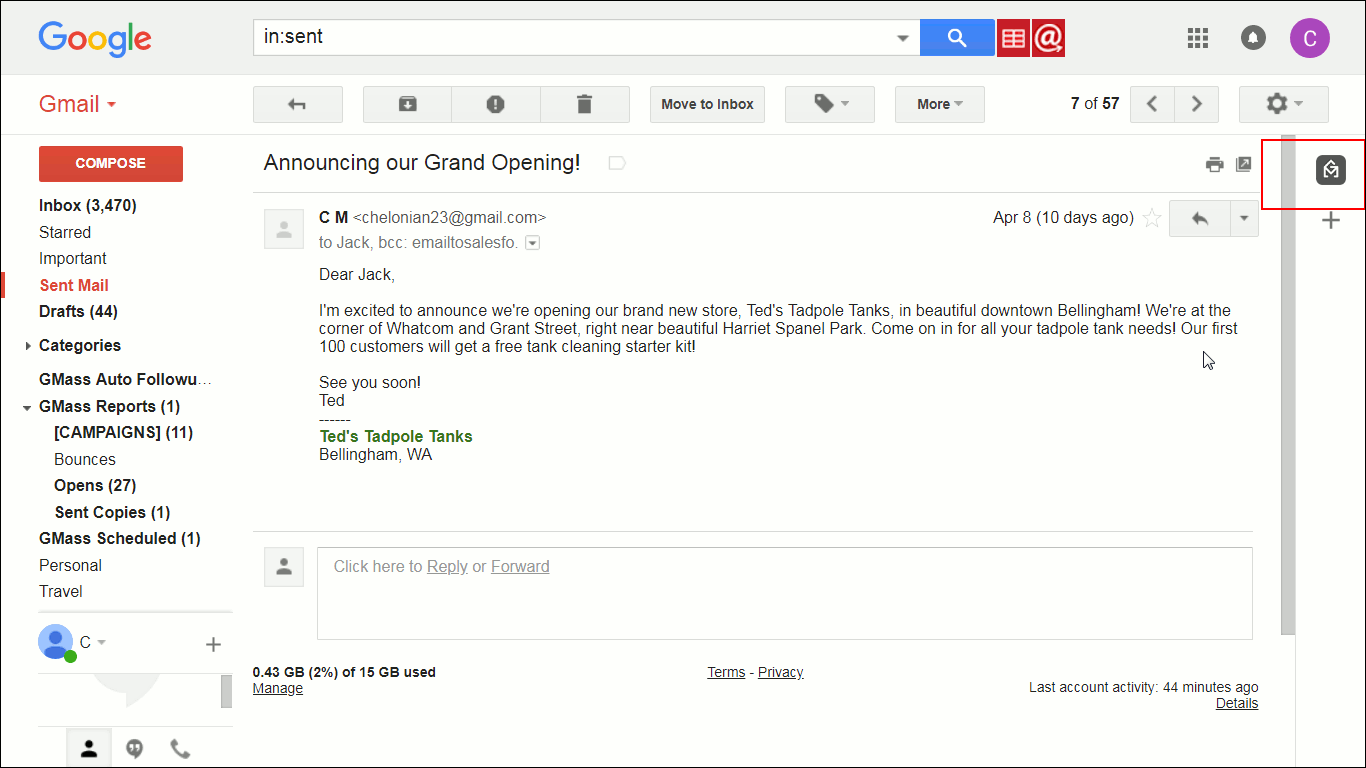This screenshot has height=768, width=1366.
Task: Open the add-on icon in side panel
Action: pos(1330,170)
